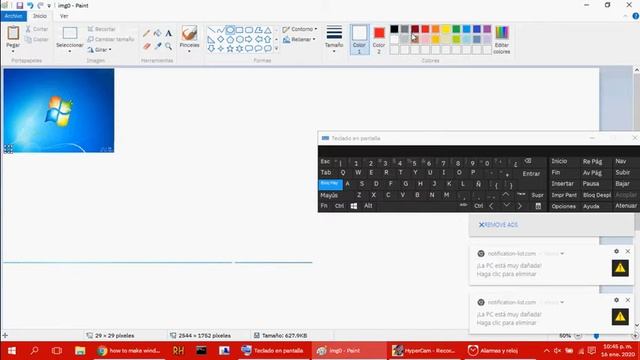This screenshot has width=640, height=360.
Task: Click Opciones key on on-screen keyboard
Action: [563, 207]
